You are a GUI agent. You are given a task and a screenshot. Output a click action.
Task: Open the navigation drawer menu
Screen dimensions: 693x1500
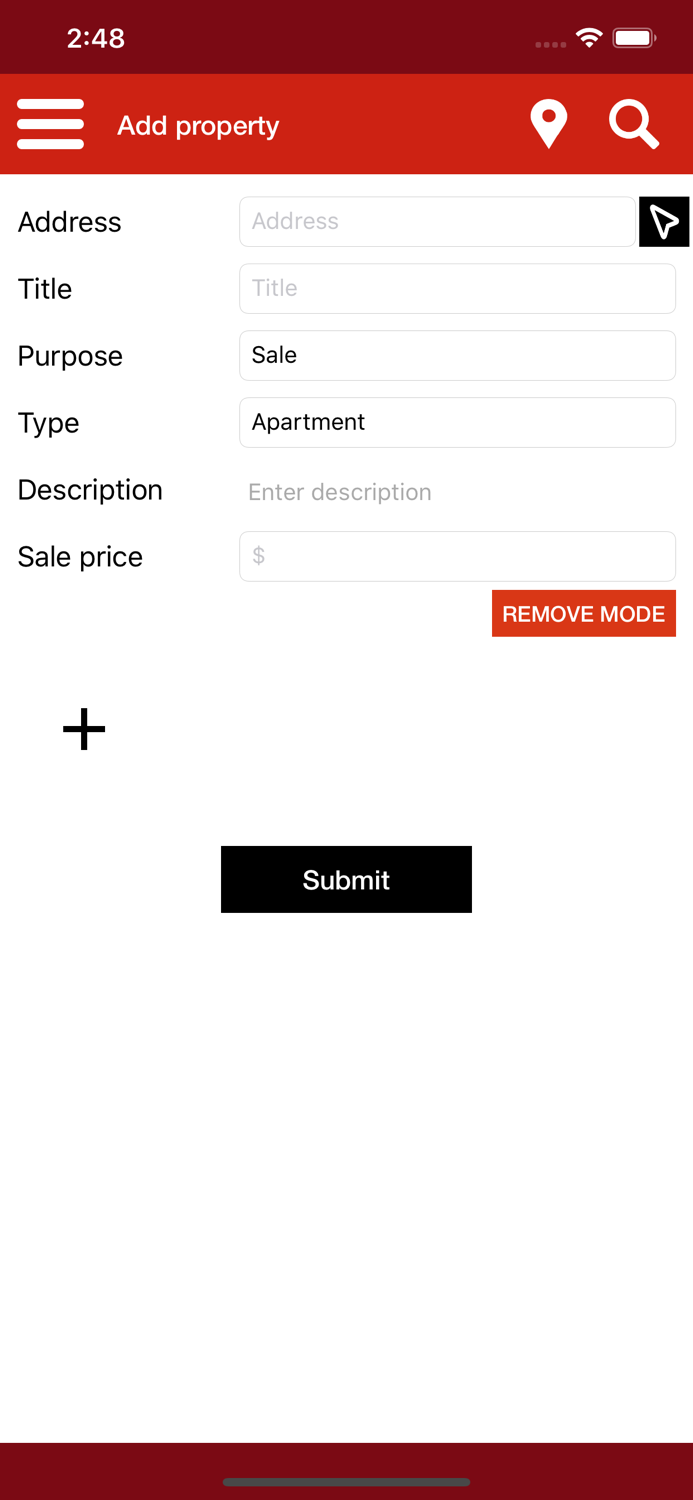(x=50, y=124)
